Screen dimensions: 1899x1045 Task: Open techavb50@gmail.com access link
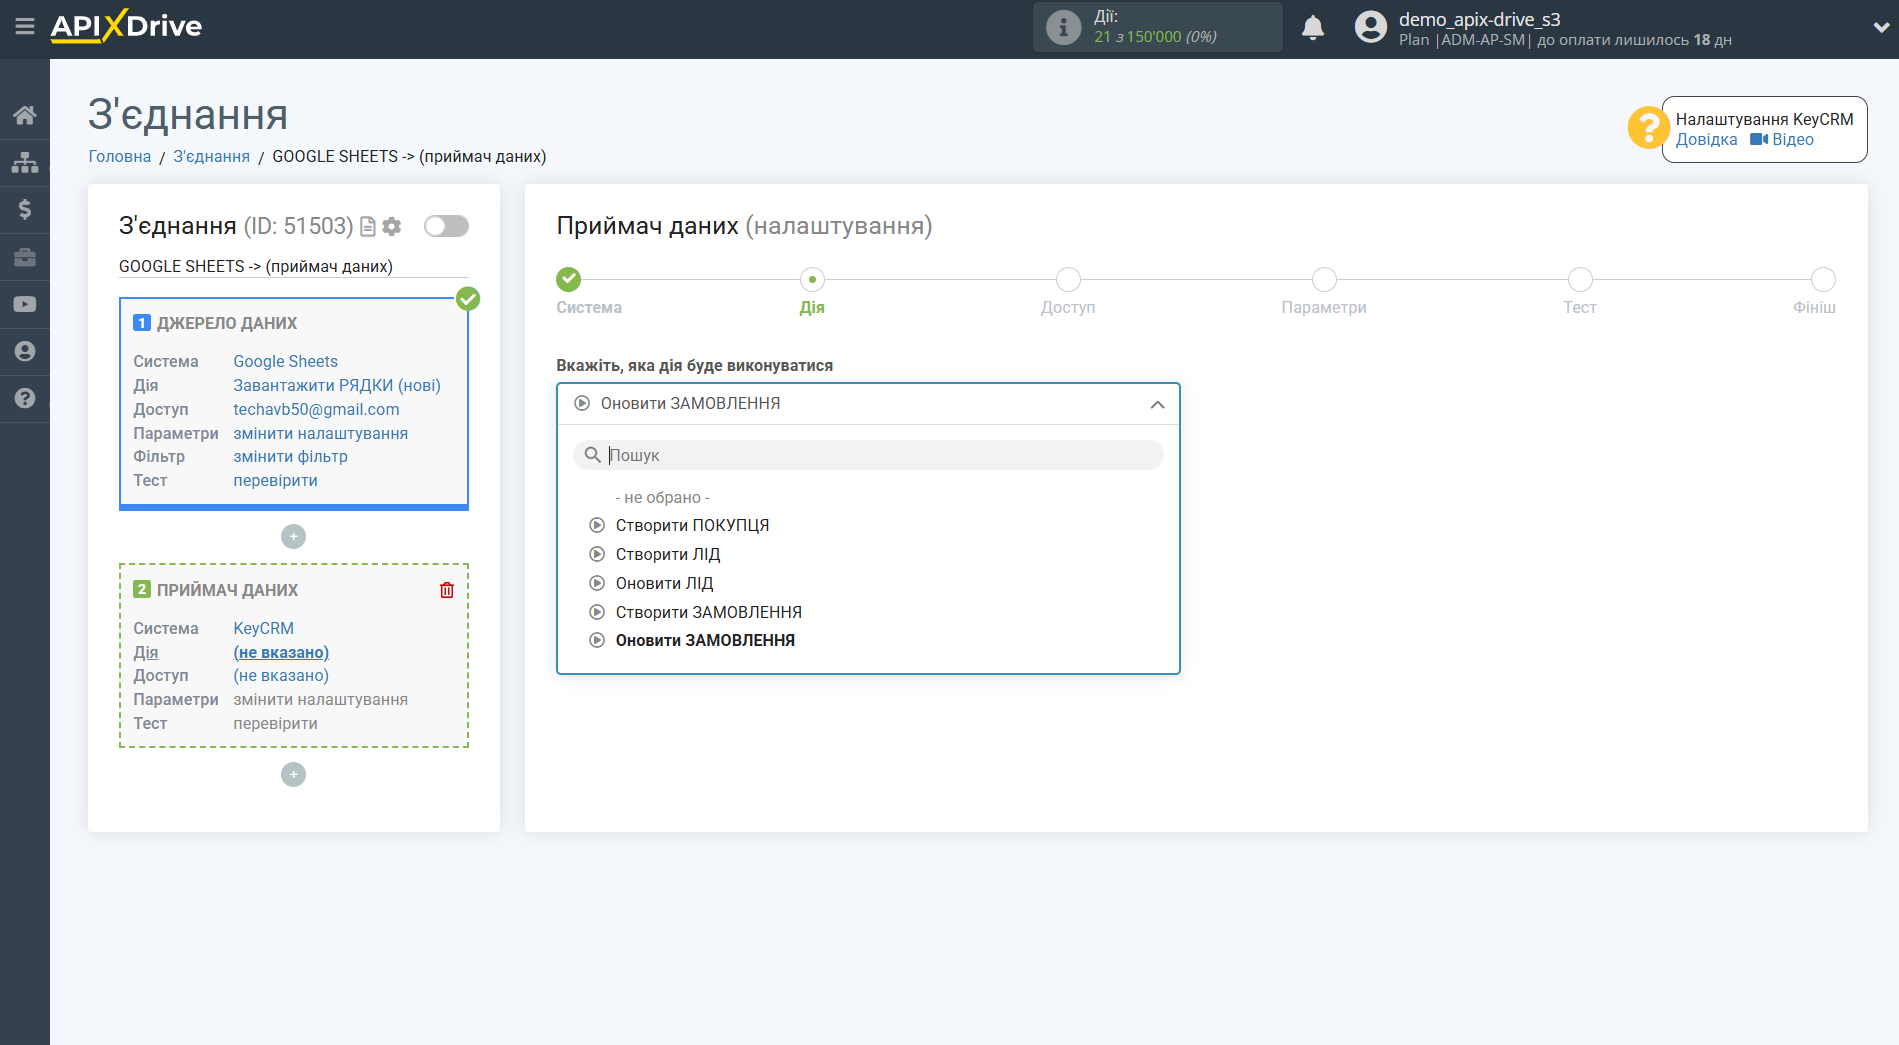(316, 409)
